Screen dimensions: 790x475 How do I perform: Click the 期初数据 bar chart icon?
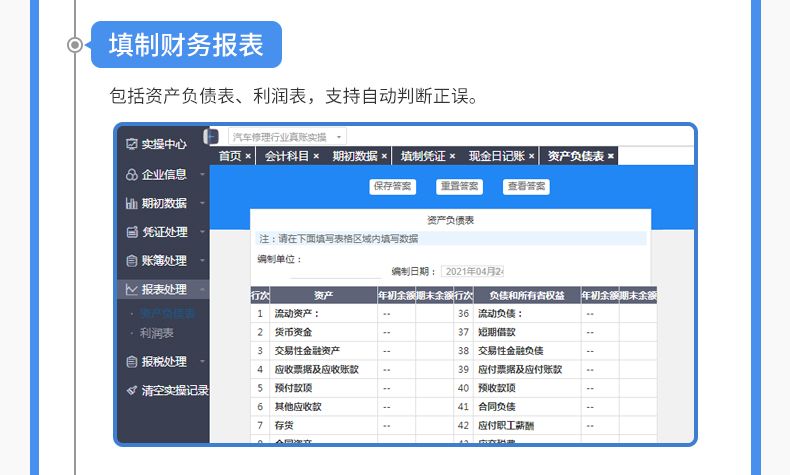point(131,203)
